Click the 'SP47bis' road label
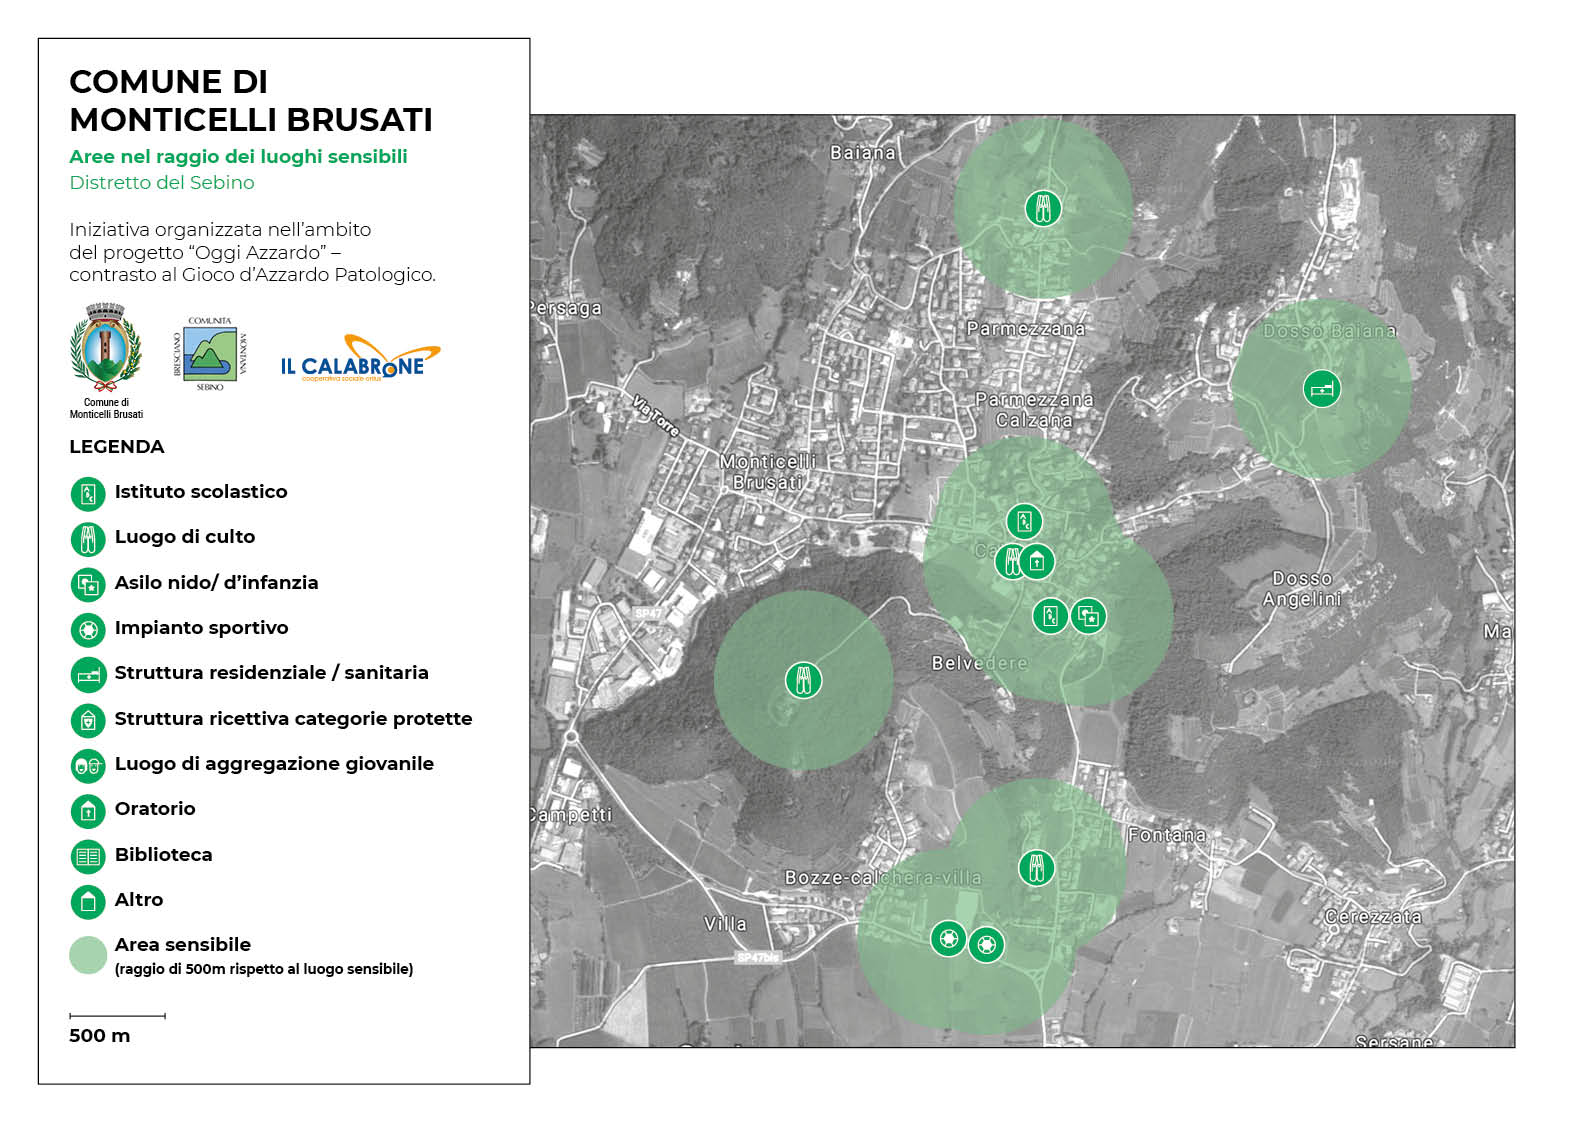The width and height of the screenshot is (1587, 1123). coord(757,957)
